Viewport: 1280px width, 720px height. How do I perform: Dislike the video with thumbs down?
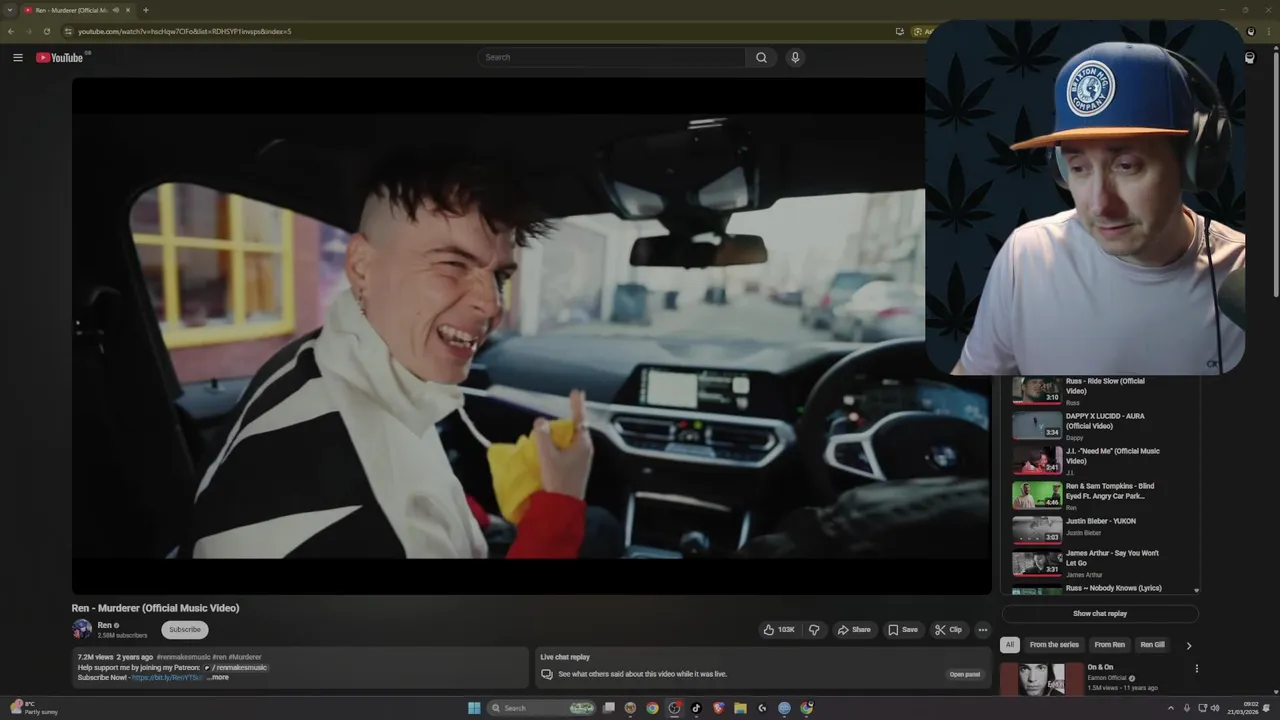(x=814, y=630)
